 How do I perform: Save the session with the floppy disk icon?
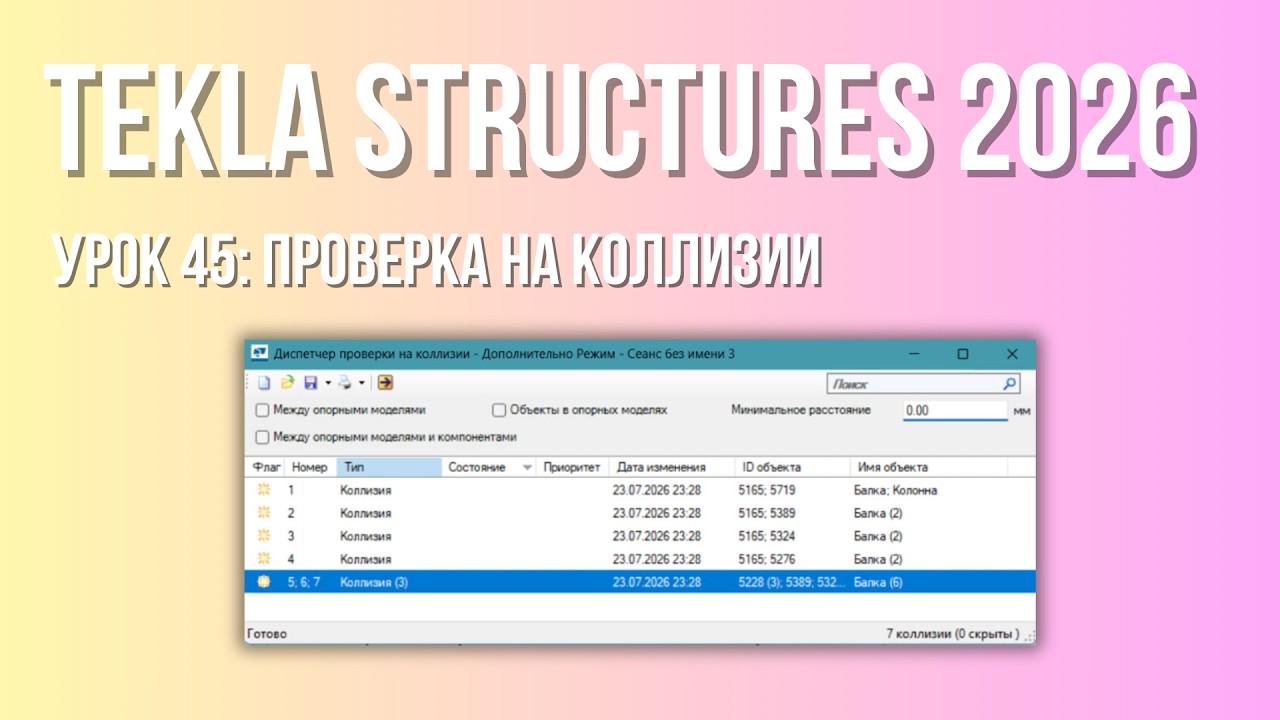(310, 382)
